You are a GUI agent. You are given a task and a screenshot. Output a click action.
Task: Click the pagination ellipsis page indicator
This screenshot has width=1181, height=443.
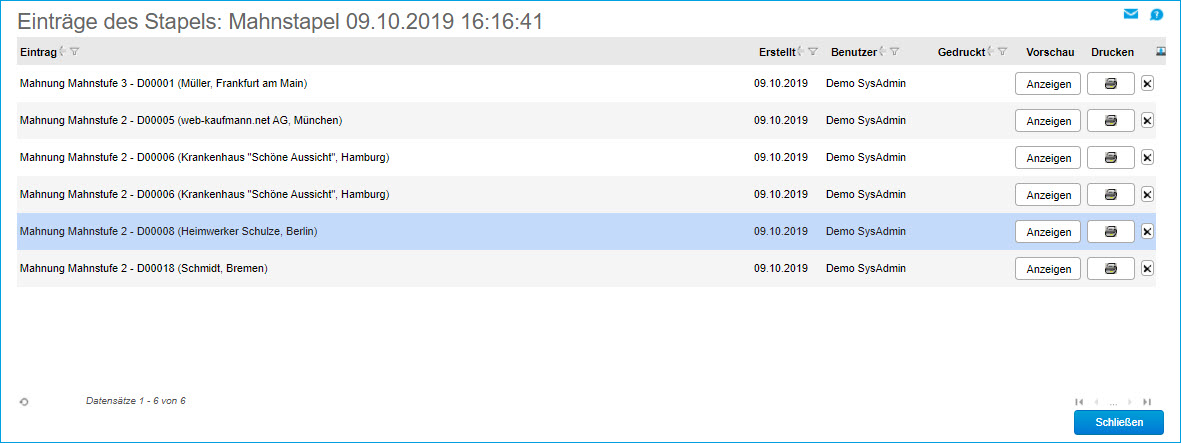tap(1113, 403)
